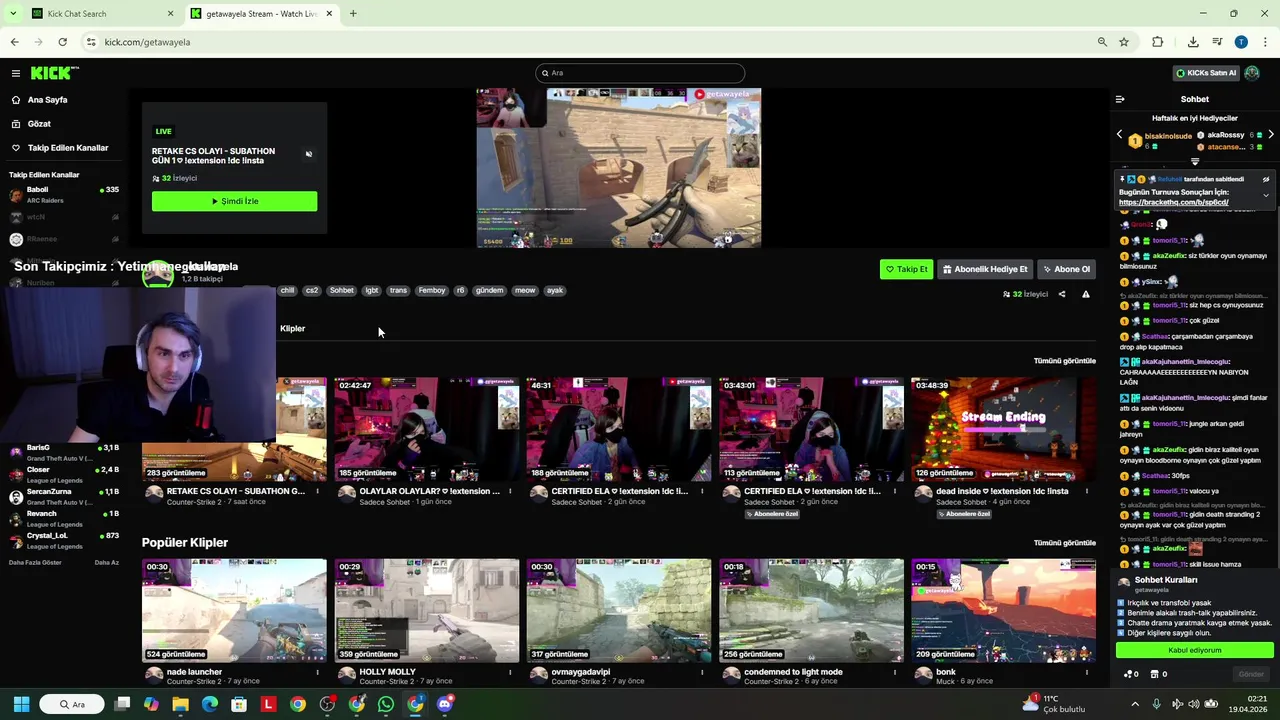Screen dimensions: 1280x720
Task: Open options for OLAYLAR OLAYLAR video
Action: (x=510, y=491)
